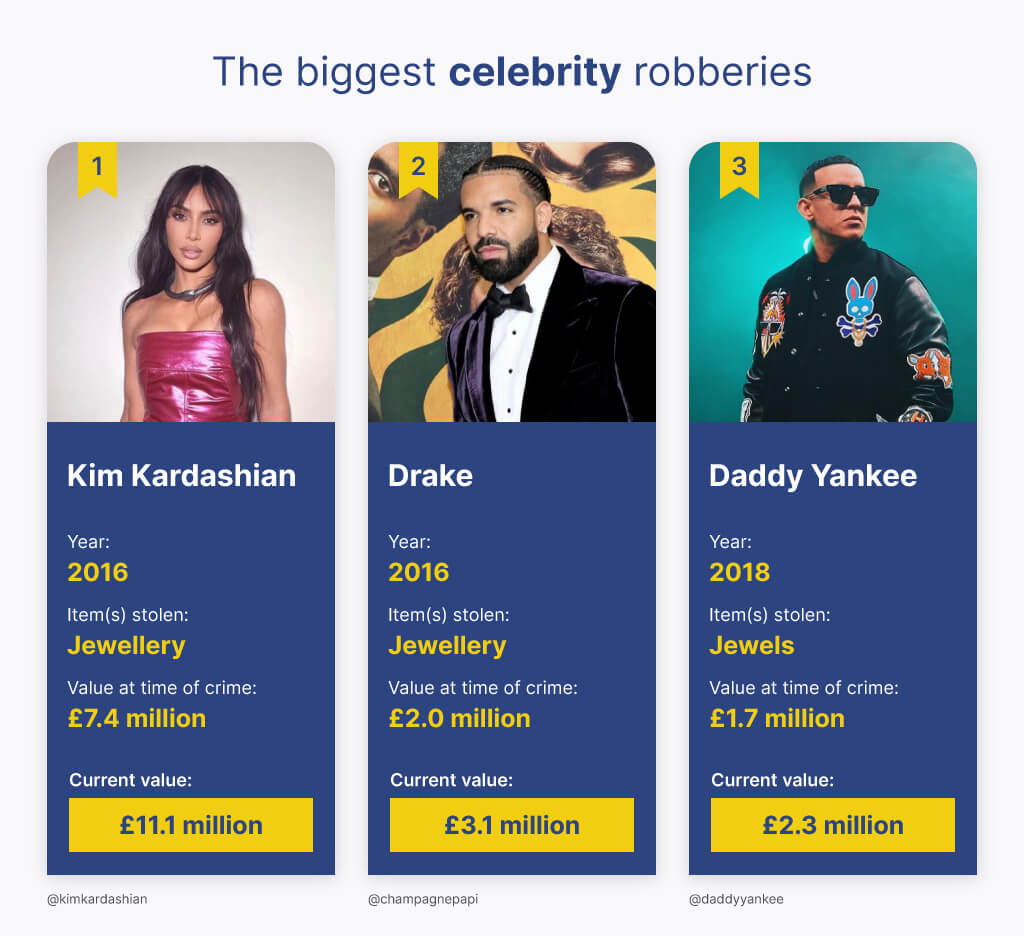The image size is (1024, 936).
Task: Click the £7.4 million value text
Action: [136, 718]
